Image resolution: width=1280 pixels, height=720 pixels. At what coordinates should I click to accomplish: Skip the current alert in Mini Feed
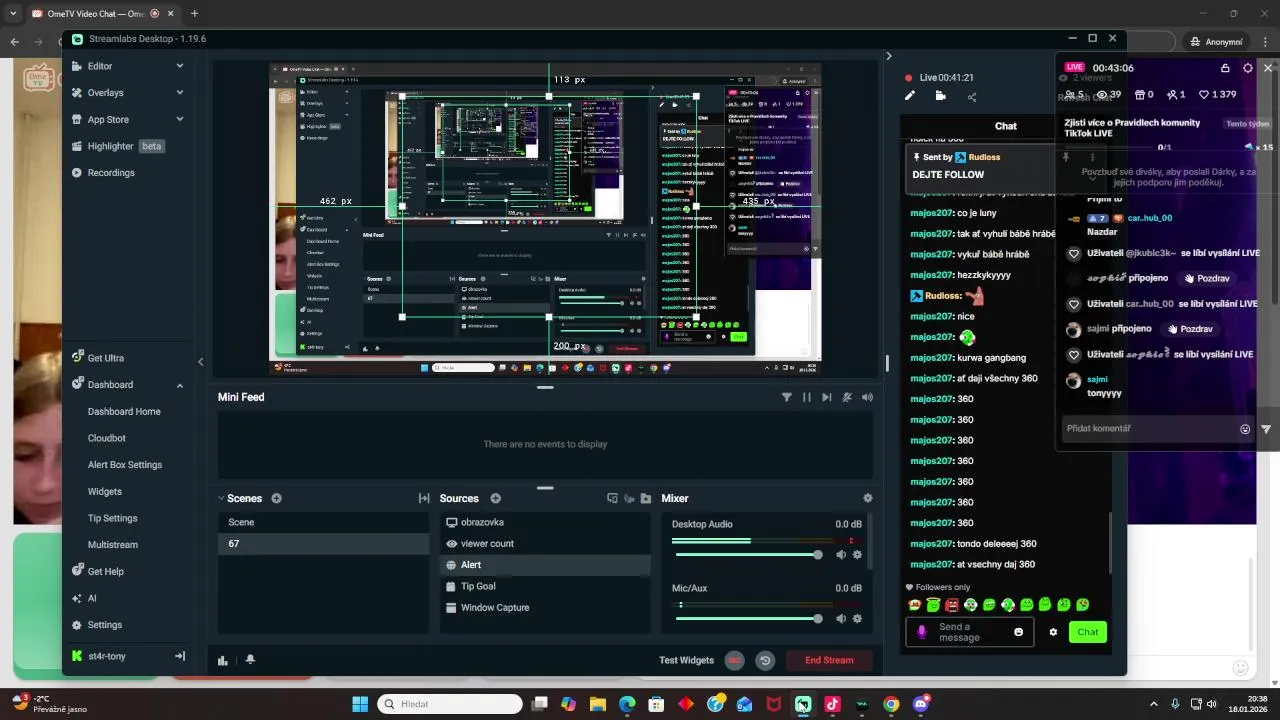click(826, 397)
